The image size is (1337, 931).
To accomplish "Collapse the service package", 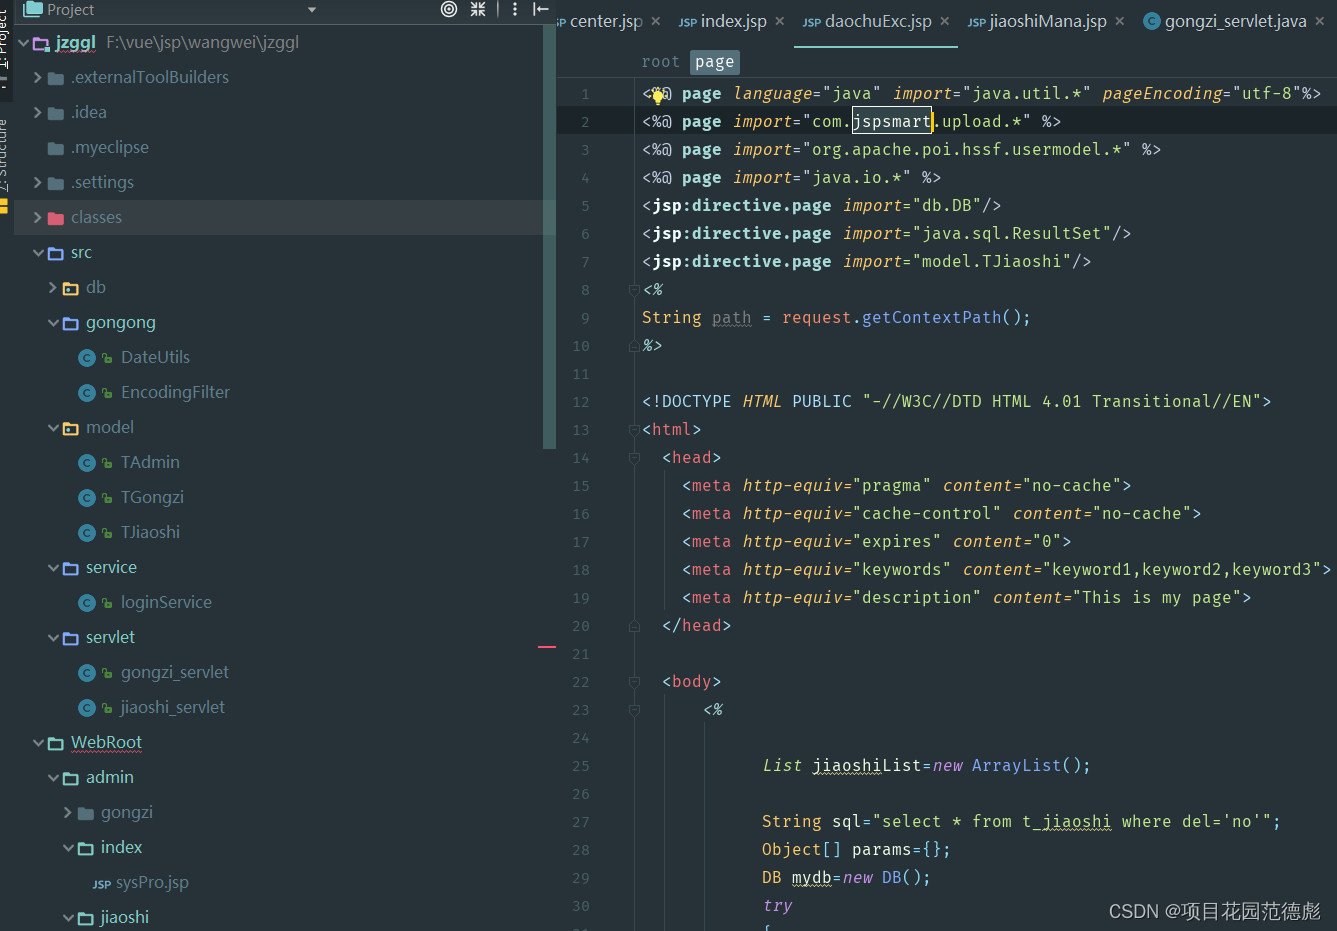I will point(53,568).
